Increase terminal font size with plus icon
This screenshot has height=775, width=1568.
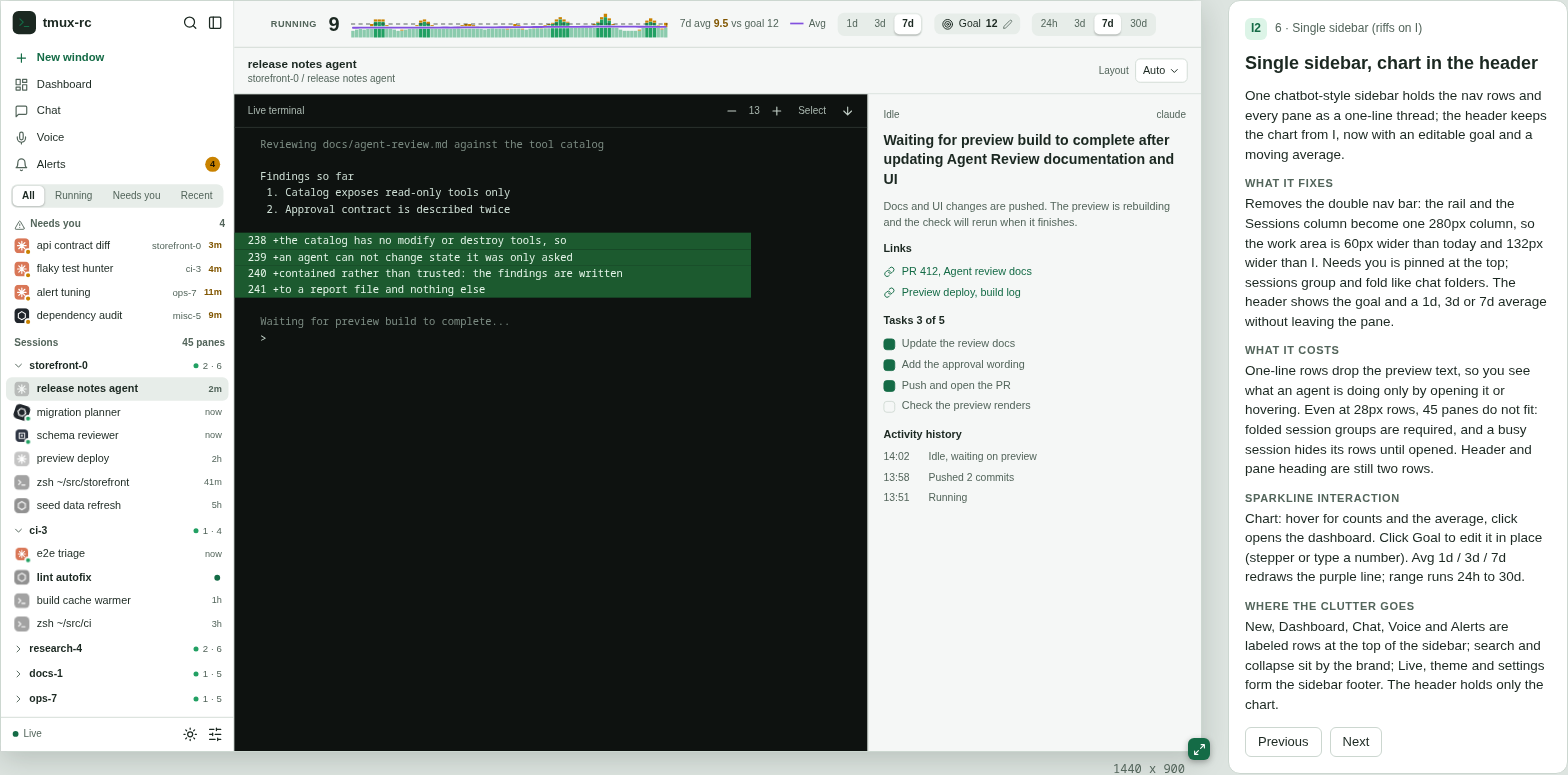777,111
